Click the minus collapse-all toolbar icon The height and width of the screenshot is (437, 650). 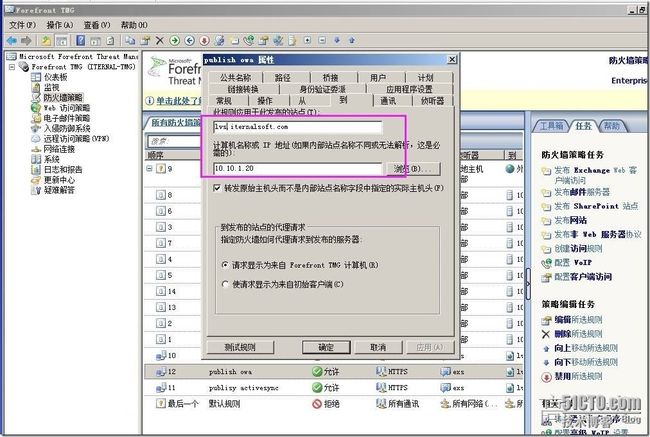point(322,40)
